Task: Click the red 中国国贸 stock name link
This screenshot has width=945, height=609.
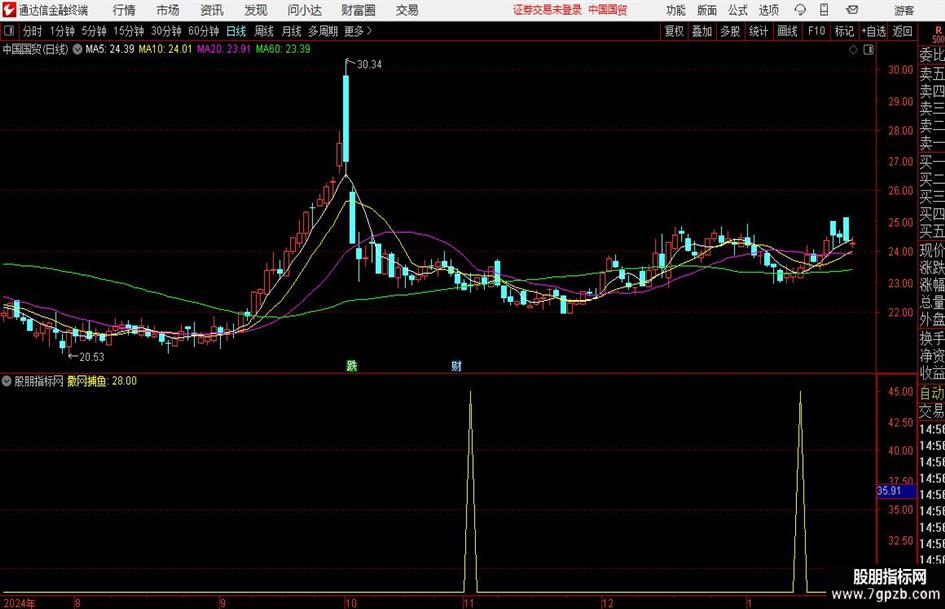Action: 608,10
